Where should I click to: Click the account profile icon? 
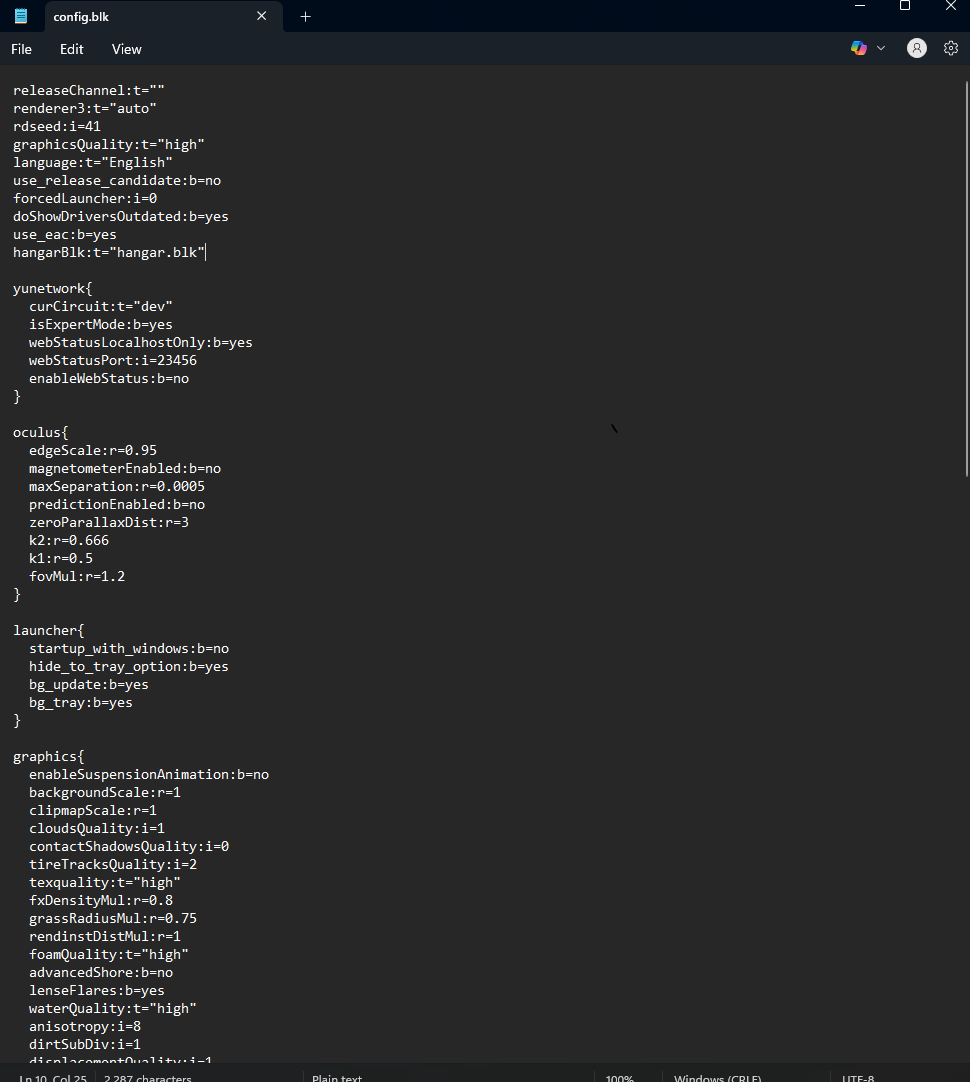coord(916,48)
